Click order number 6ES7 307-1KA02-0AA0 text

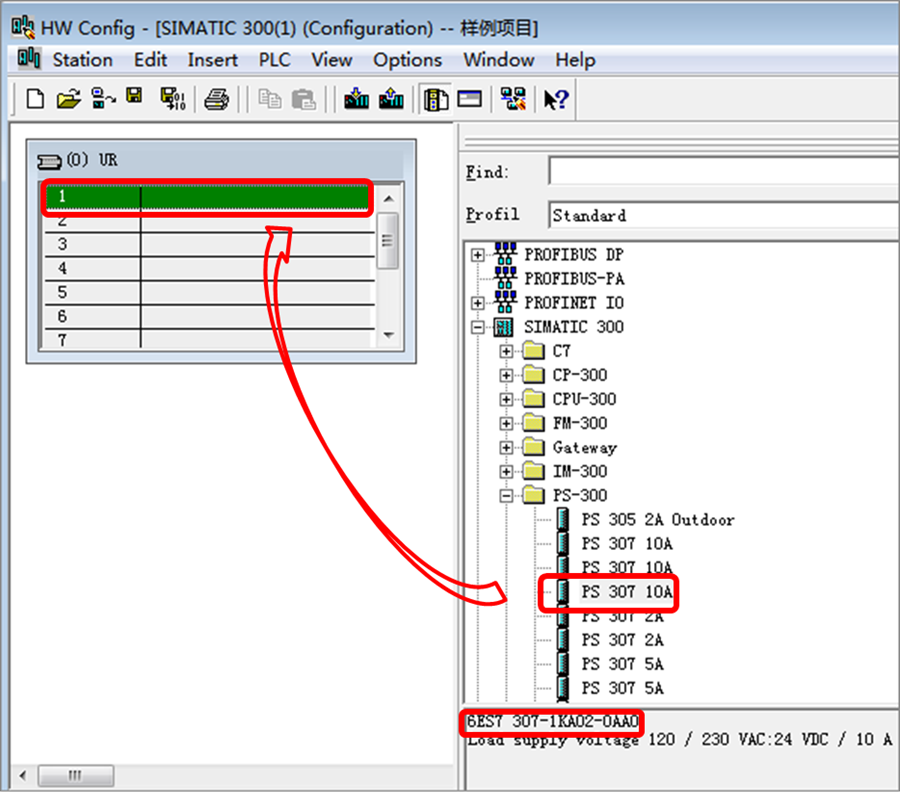tap(552, 721)
